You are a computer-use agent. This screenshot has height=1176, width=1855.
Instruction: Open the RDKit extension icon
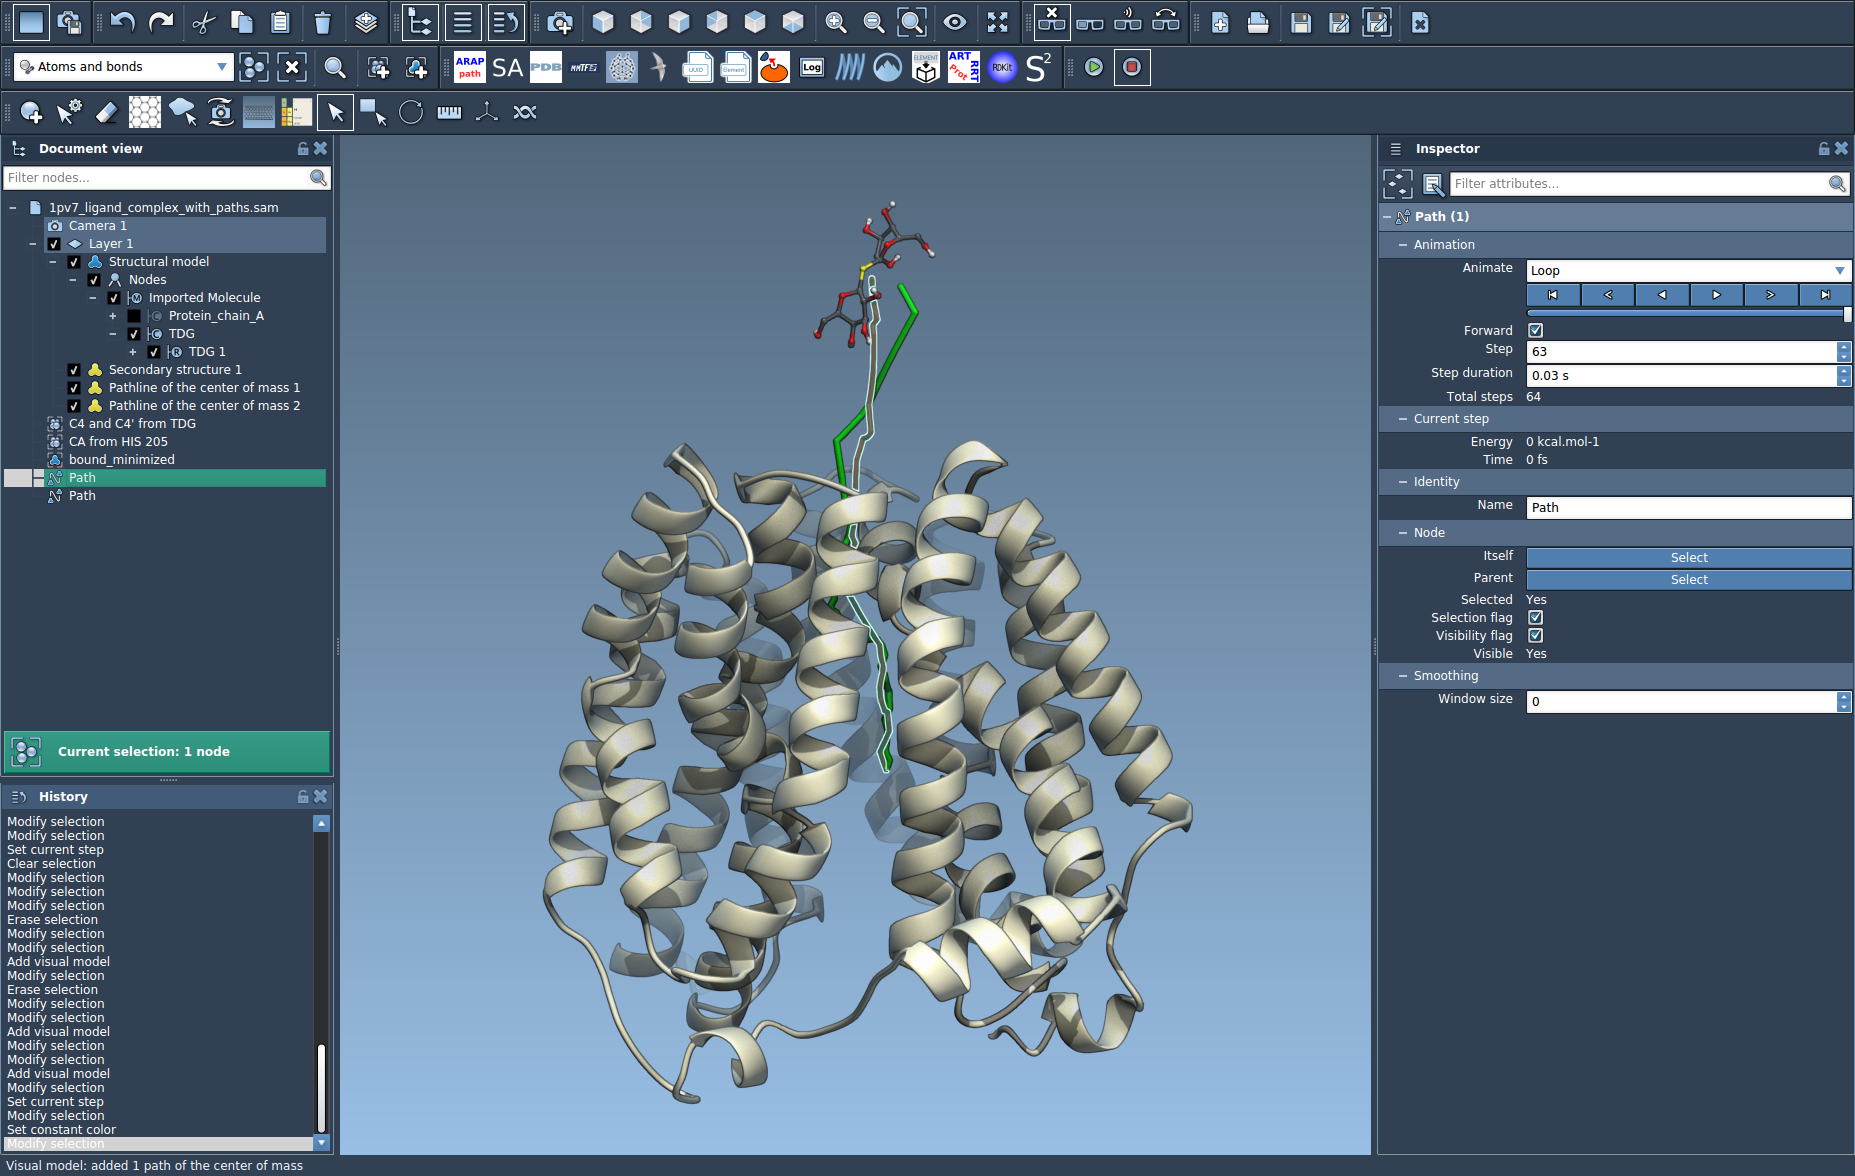click(x=1002, y=67)
